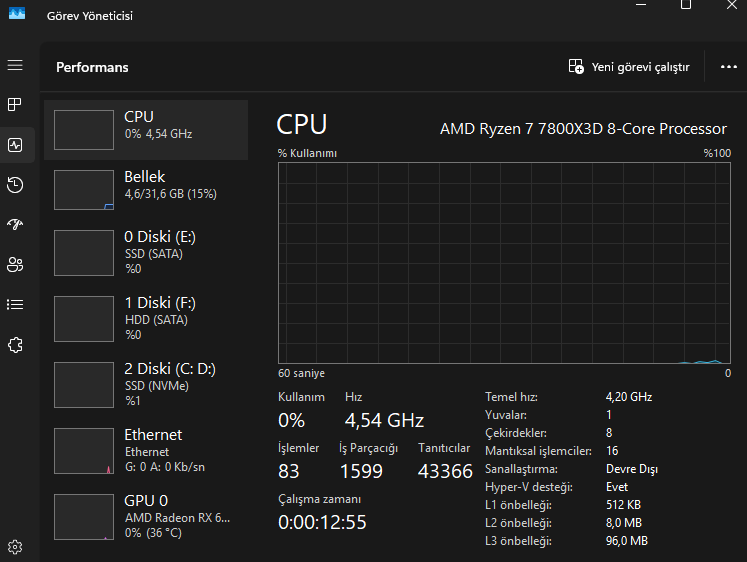This screenshot has height=562, width=747.
Task: Click the 0 Diski mini graph thumbnail
Action: 84,253
